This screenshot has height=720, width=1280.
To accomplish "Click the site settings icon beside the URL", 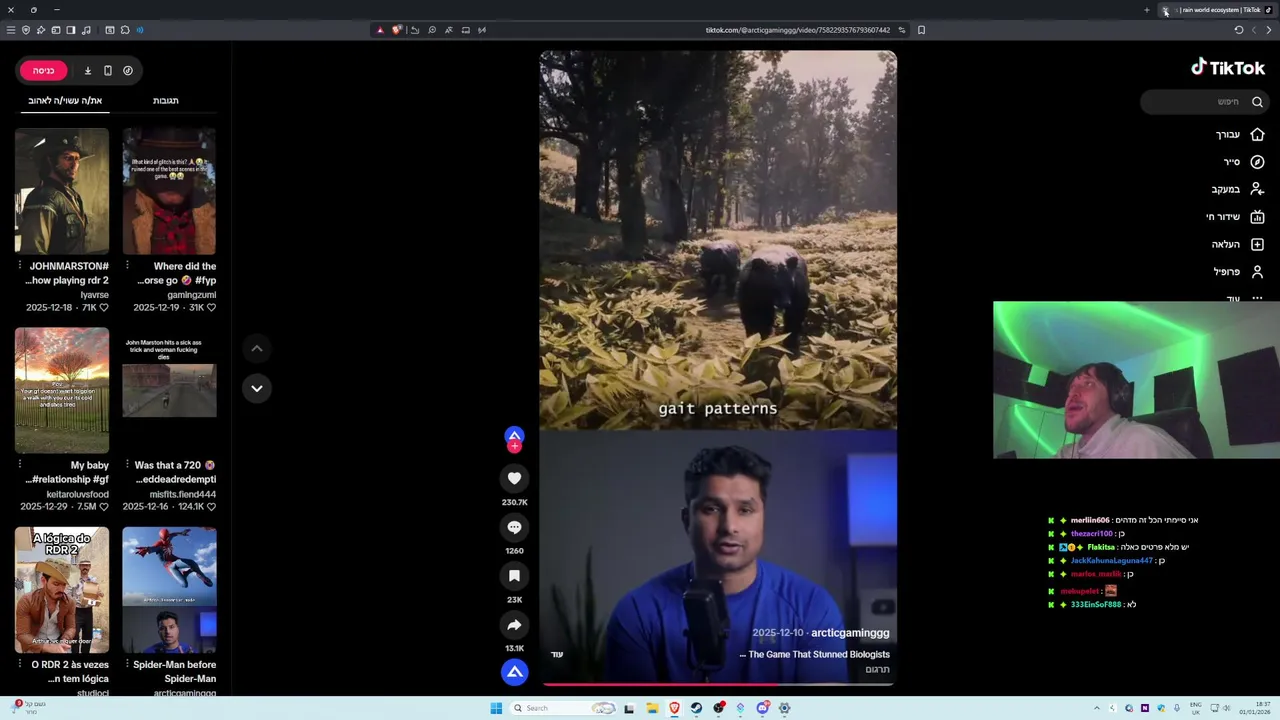I will click(901, 30).
